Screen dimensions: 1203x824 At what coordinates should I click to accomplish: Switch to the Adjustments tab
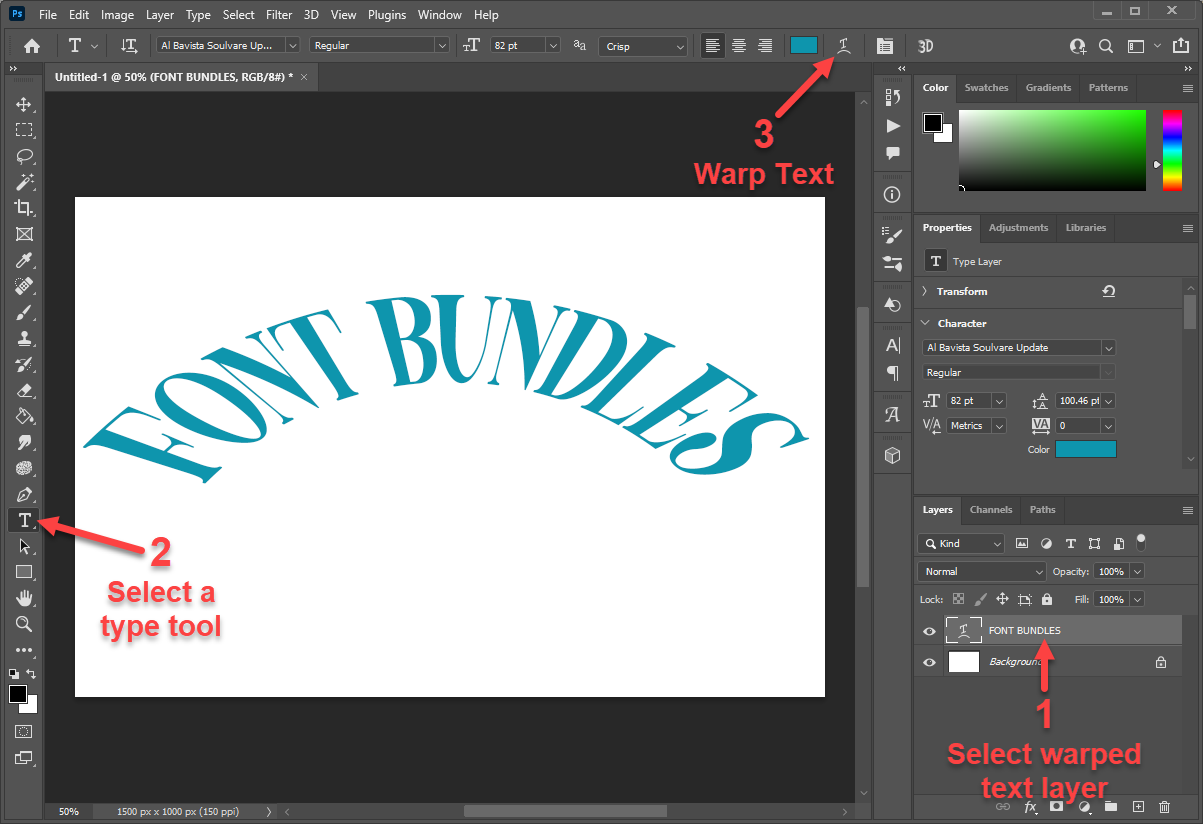pyautogui.click(x=1018, y=228)
